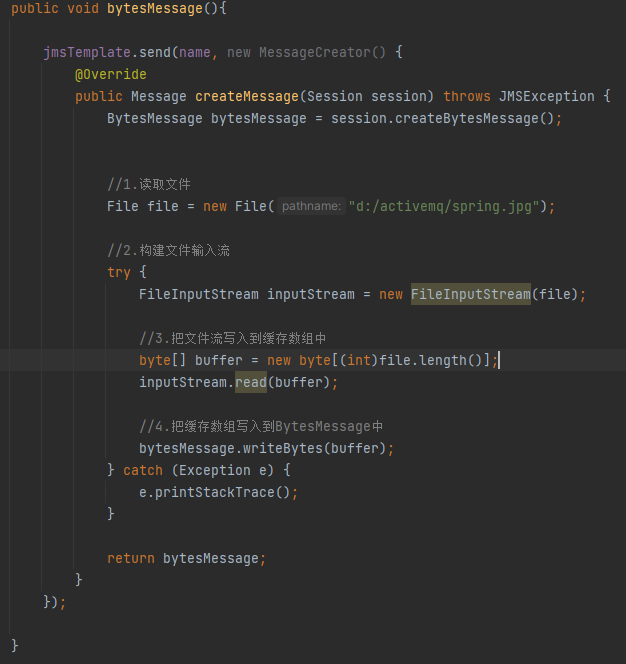626x664 pixels.
Task: Click the bytesMessage method name in the declaration
Action: pyautogui.click(x=154, y=8)
